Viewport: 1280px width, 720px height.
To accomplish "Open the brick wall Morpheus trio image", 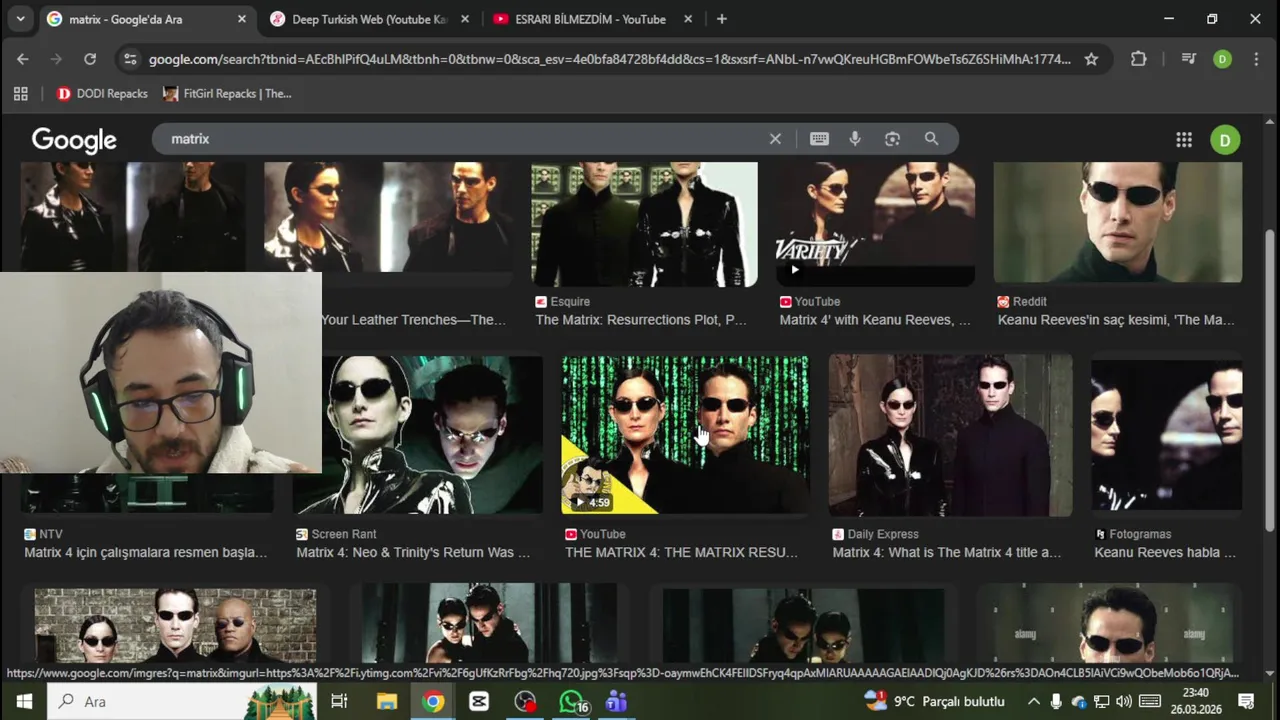I will click(x=175, y=625).
